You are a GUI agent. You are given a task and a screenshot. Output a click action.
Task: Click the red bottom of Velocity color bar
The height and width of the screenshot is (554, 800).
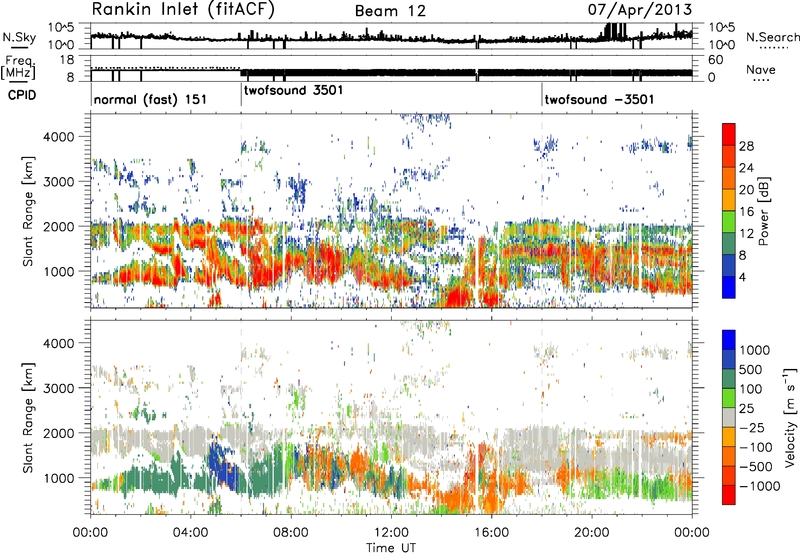click(729, 494)
